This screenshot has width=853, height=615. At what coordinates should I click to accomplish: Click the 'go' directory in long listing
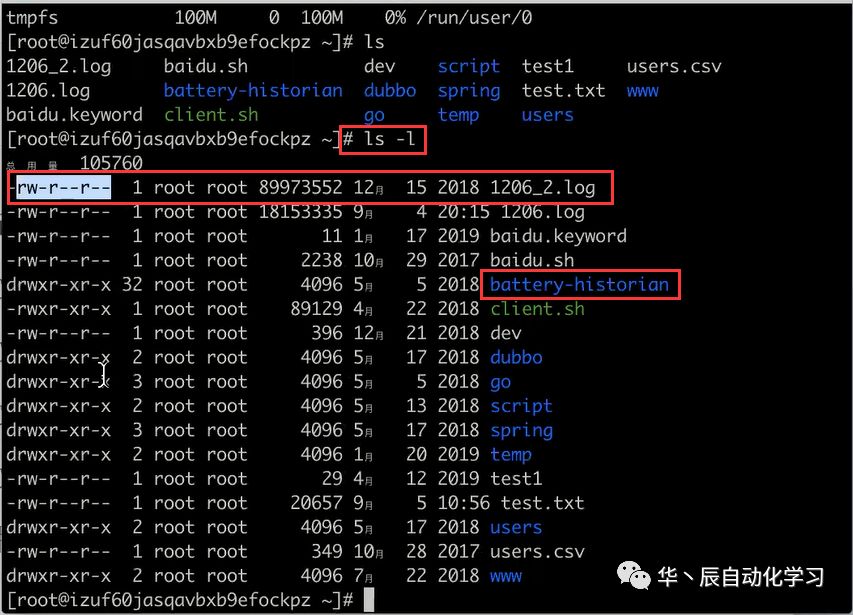(x=500, y=382)
